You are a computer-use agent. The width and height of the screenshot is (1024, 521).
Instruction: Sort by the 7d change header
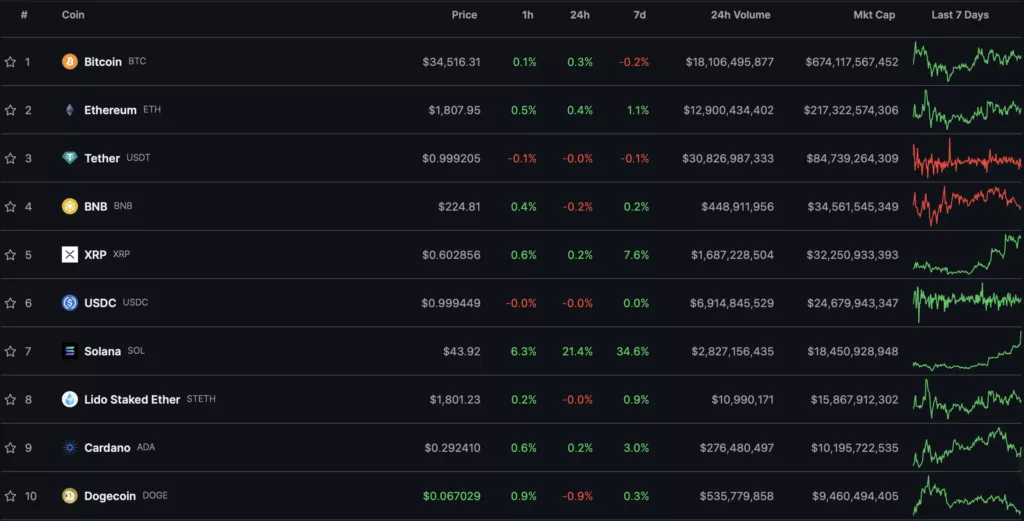tap(640, 14)
